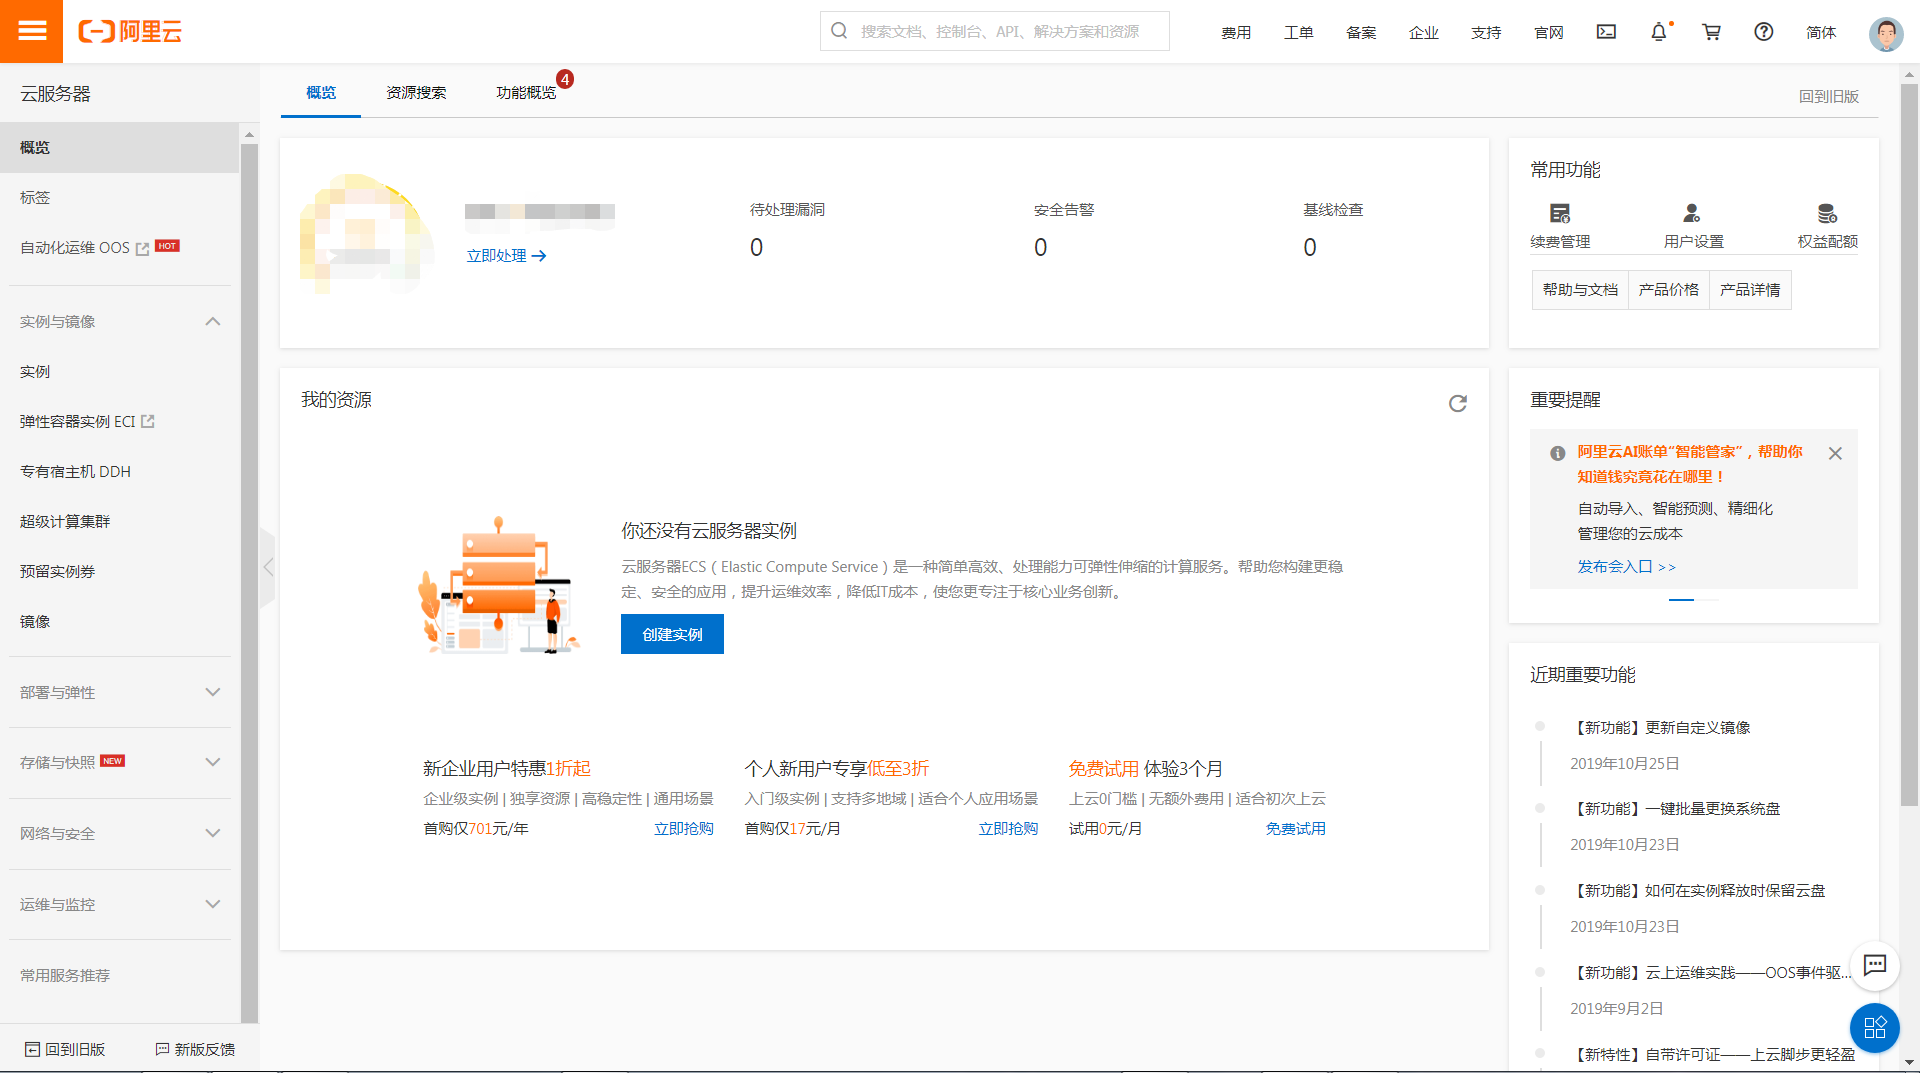Screen dimensions: 1920x1073
Task: Open the OOS external link icon
Action: coord(142,248)
